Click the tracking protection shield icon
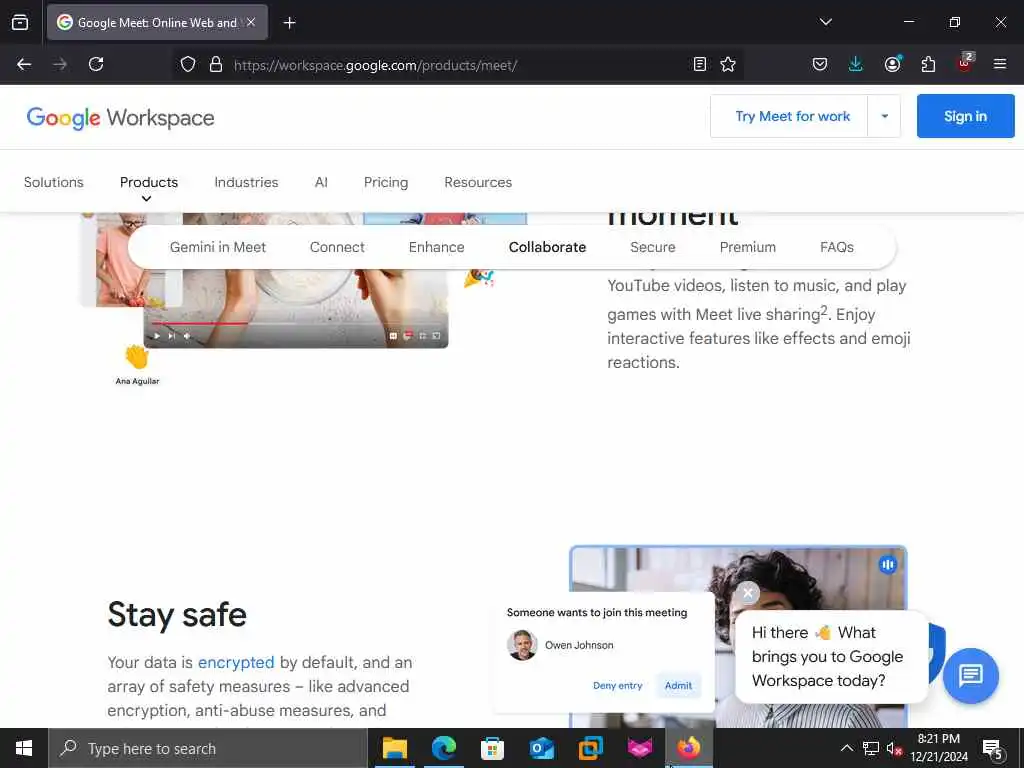The width and height of the screenshot is (1024, 768). [188, 64]
